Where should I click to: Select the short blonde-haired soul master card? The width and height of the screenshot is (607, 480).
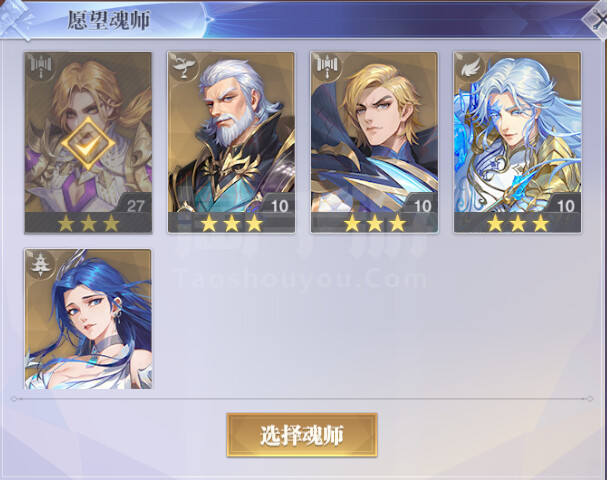pos(374,142)
